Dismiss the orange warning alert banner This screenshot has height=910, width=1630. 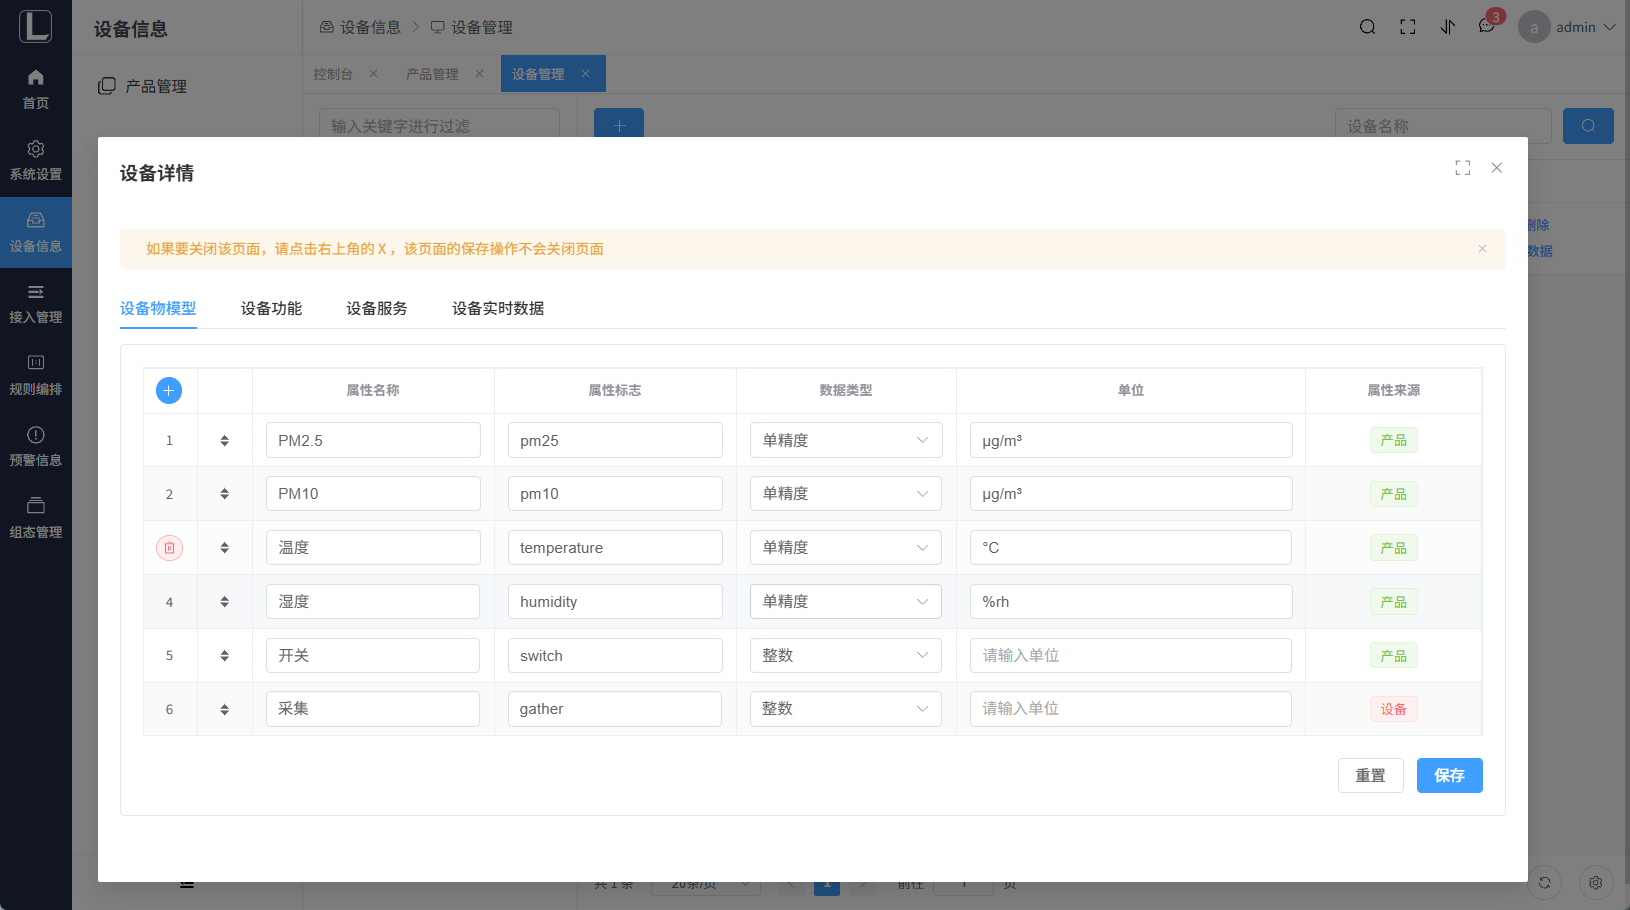1482,249
